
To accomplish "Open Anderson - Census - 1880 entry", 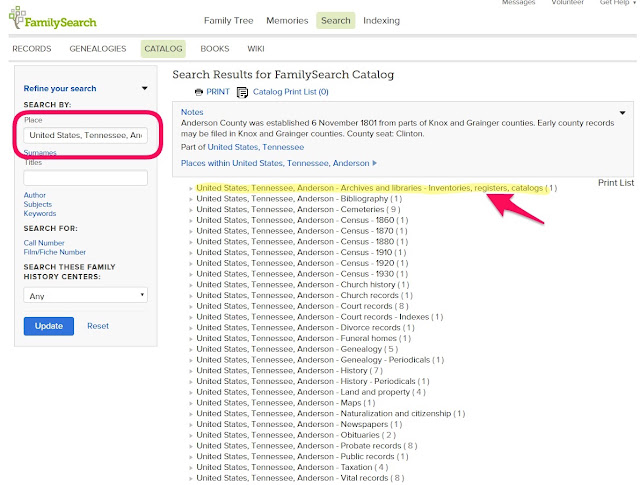I will 302,242.
